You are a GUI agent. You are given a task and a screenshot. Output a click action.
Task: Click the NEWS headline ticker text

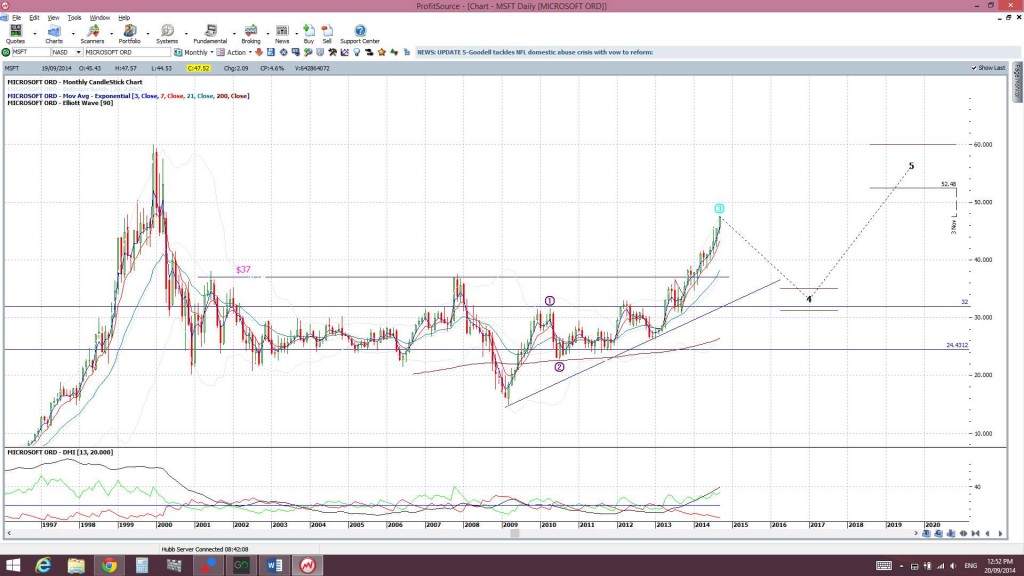(535, 52)
